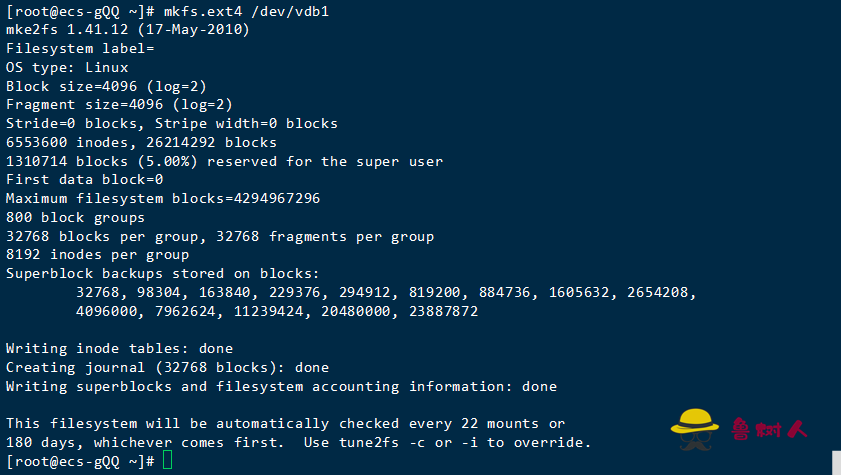Screen dimensions: 841x475
Task: Click the 'Superblock backups stored on blocks' line
Action: coord(163,273)
